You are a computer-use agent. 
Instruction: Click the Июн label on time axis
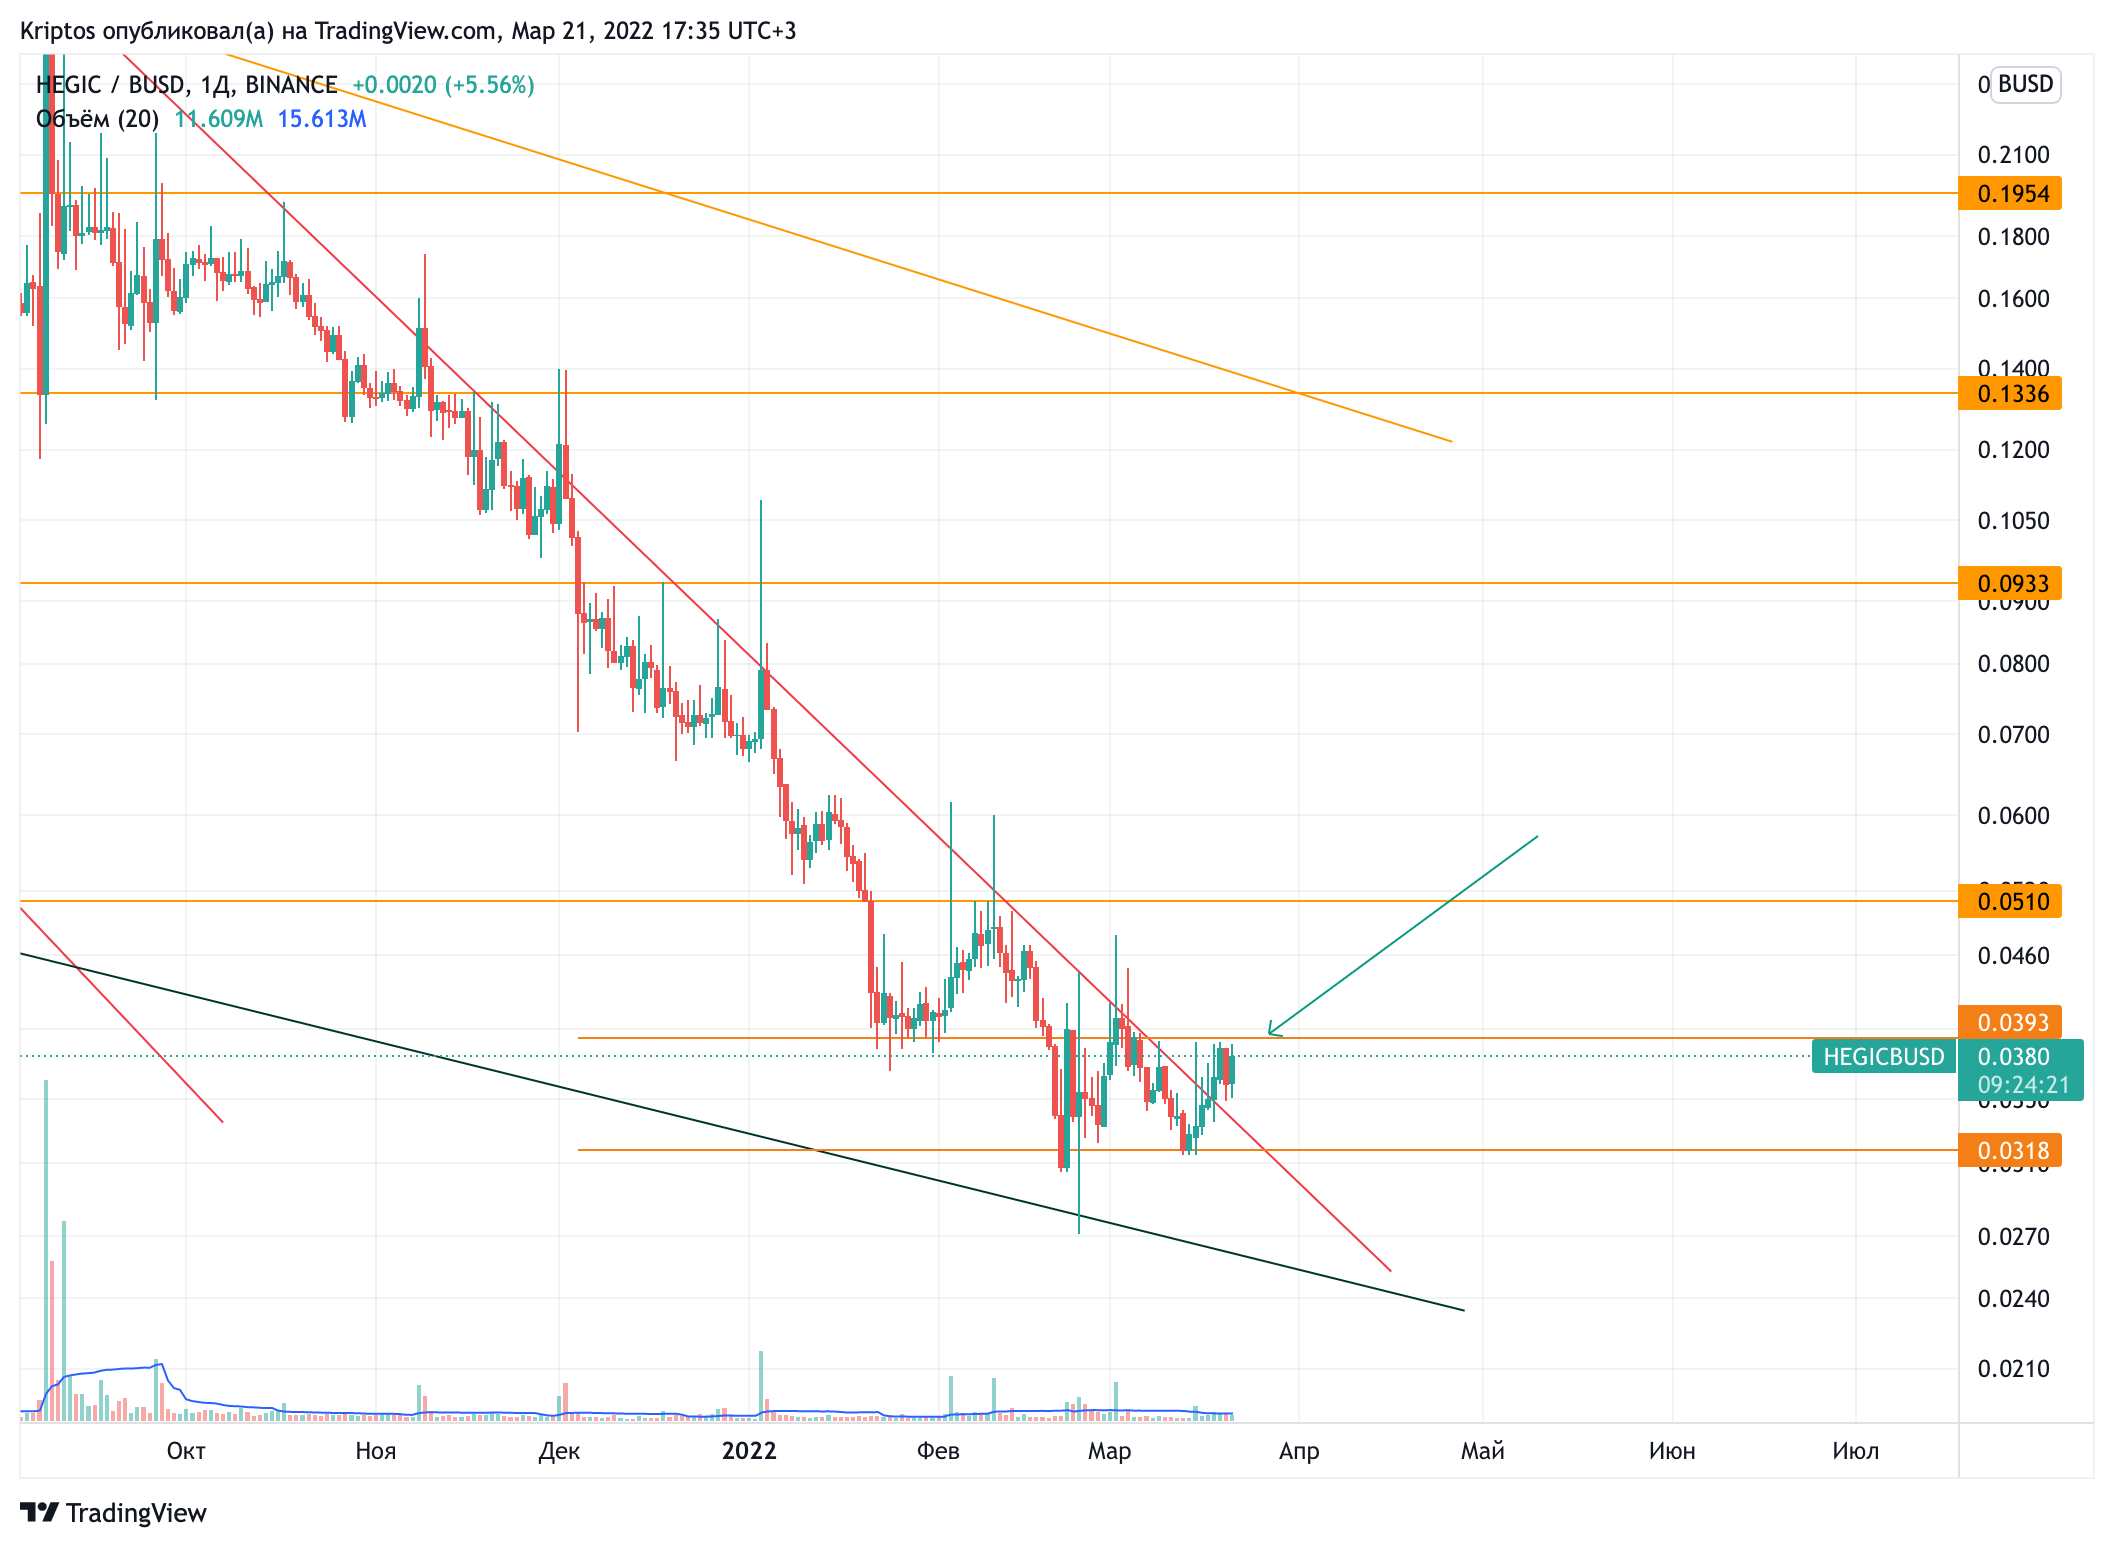point(1672,1451)
